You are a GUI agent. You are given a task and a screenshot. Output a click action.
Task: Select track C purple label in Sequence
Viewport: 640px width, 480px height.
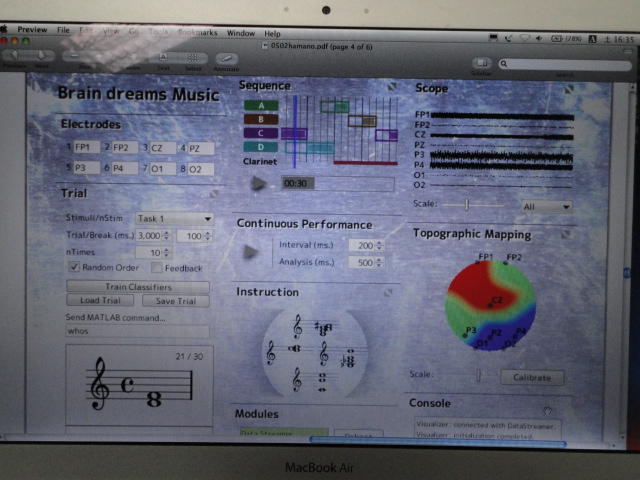[x=261, y=133]
